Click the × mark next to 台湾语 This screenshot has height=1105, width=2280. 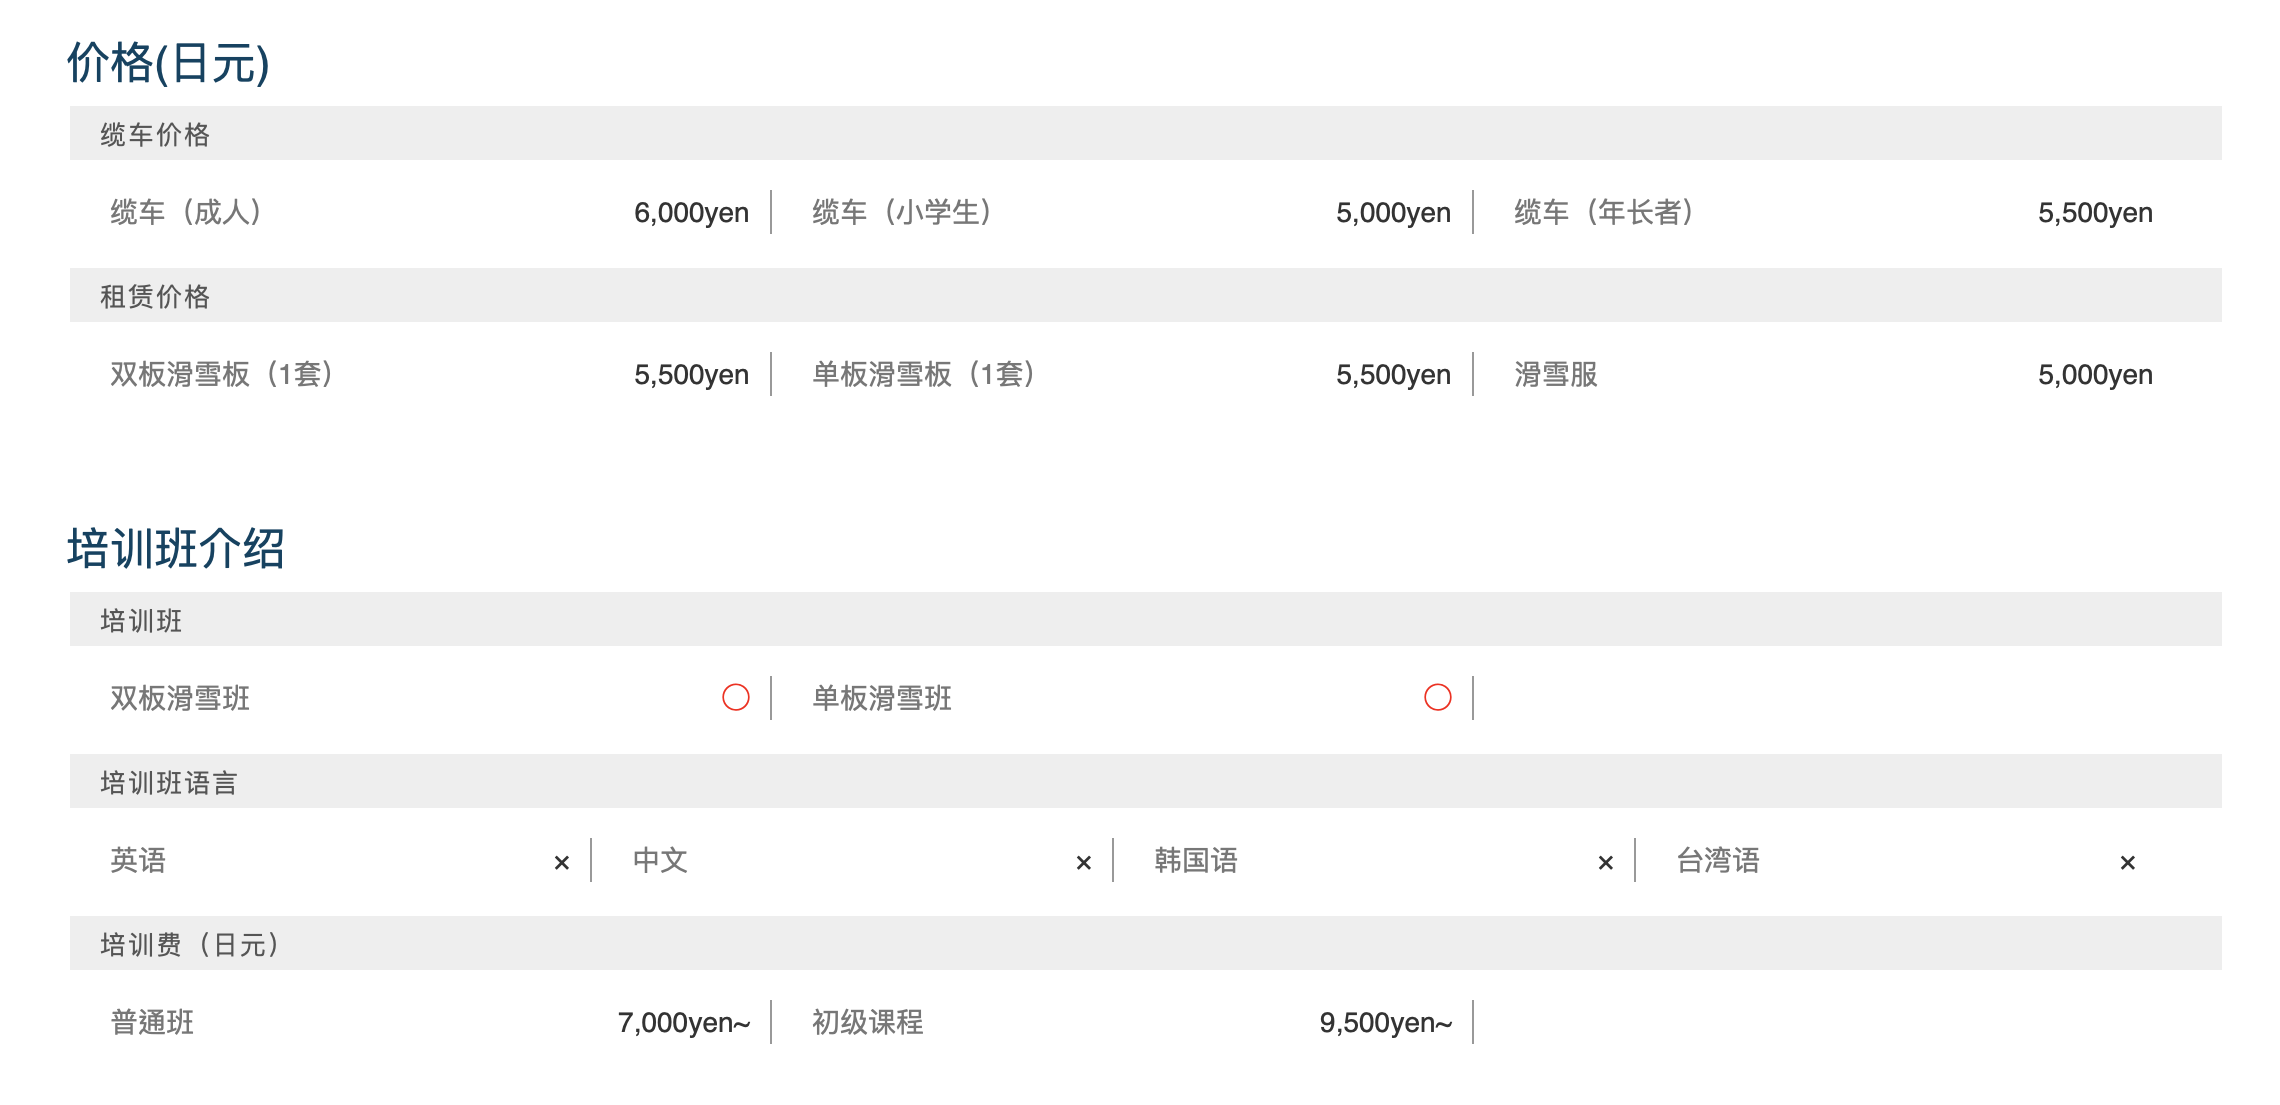(x=2128, y=862)
